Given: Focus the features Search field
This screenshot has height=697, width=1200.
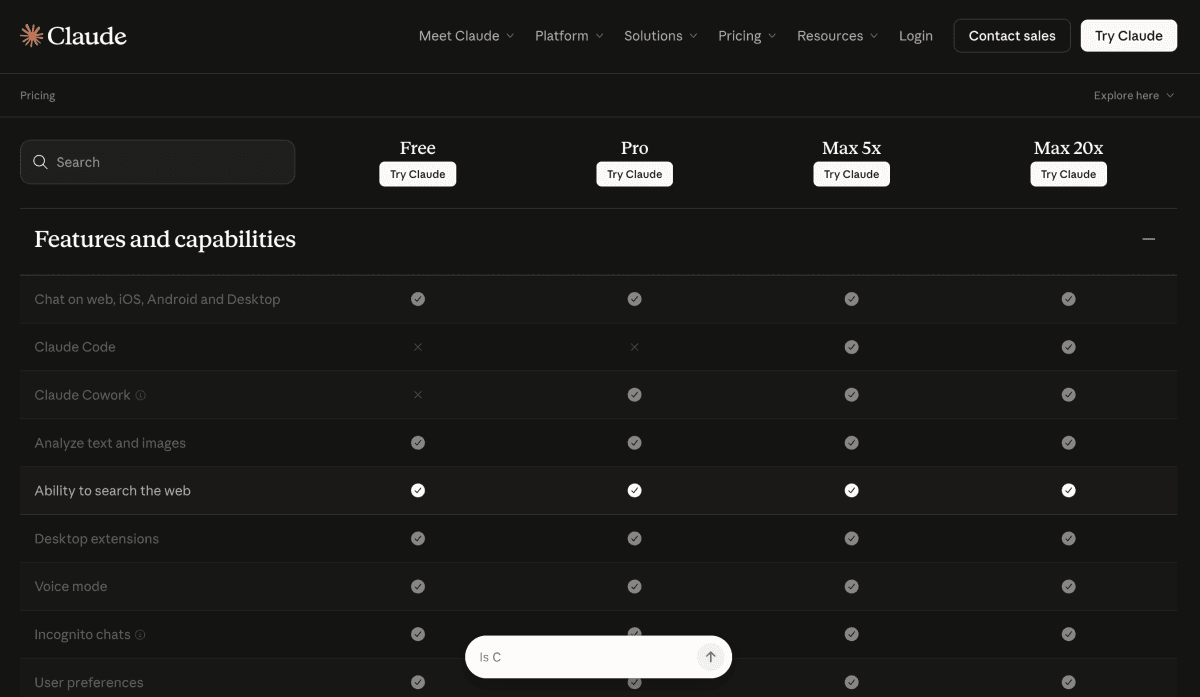Looking at the screenshot, I should click(x=158, y=162).
